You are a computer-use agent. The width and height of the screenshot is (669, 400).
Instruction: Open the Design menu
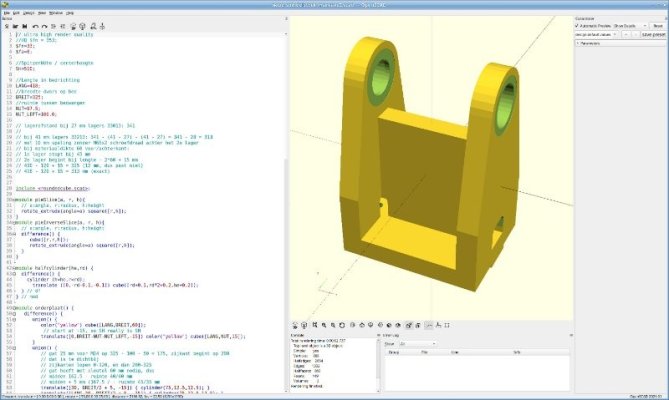[29, 13]
